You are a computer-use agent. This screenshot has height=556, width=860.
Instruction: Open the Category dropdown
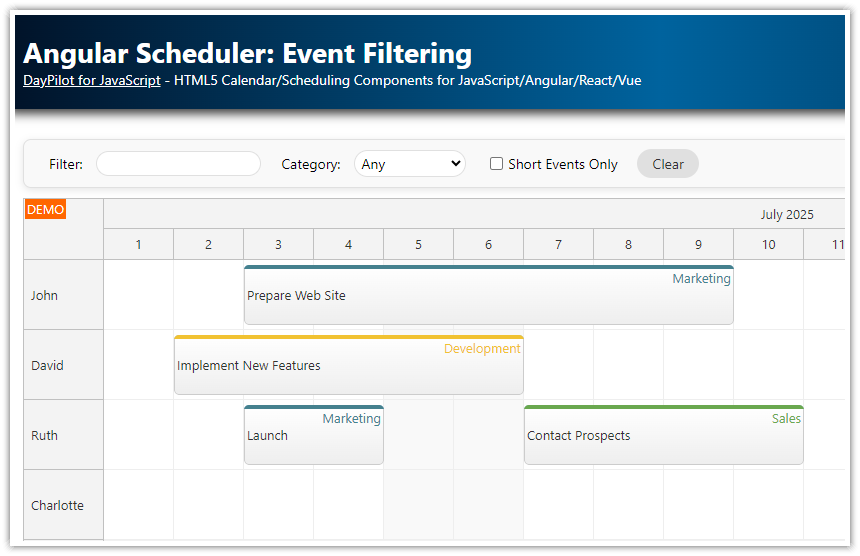pos(410,164)
